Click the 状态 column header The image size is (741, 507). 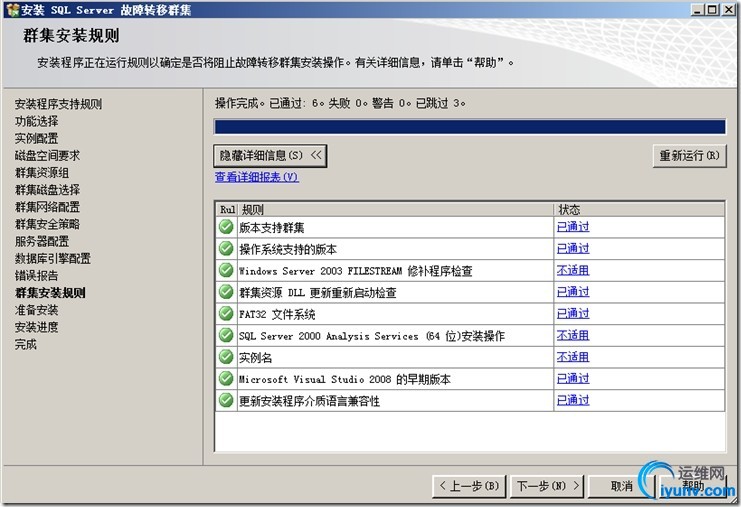(639, 210)
